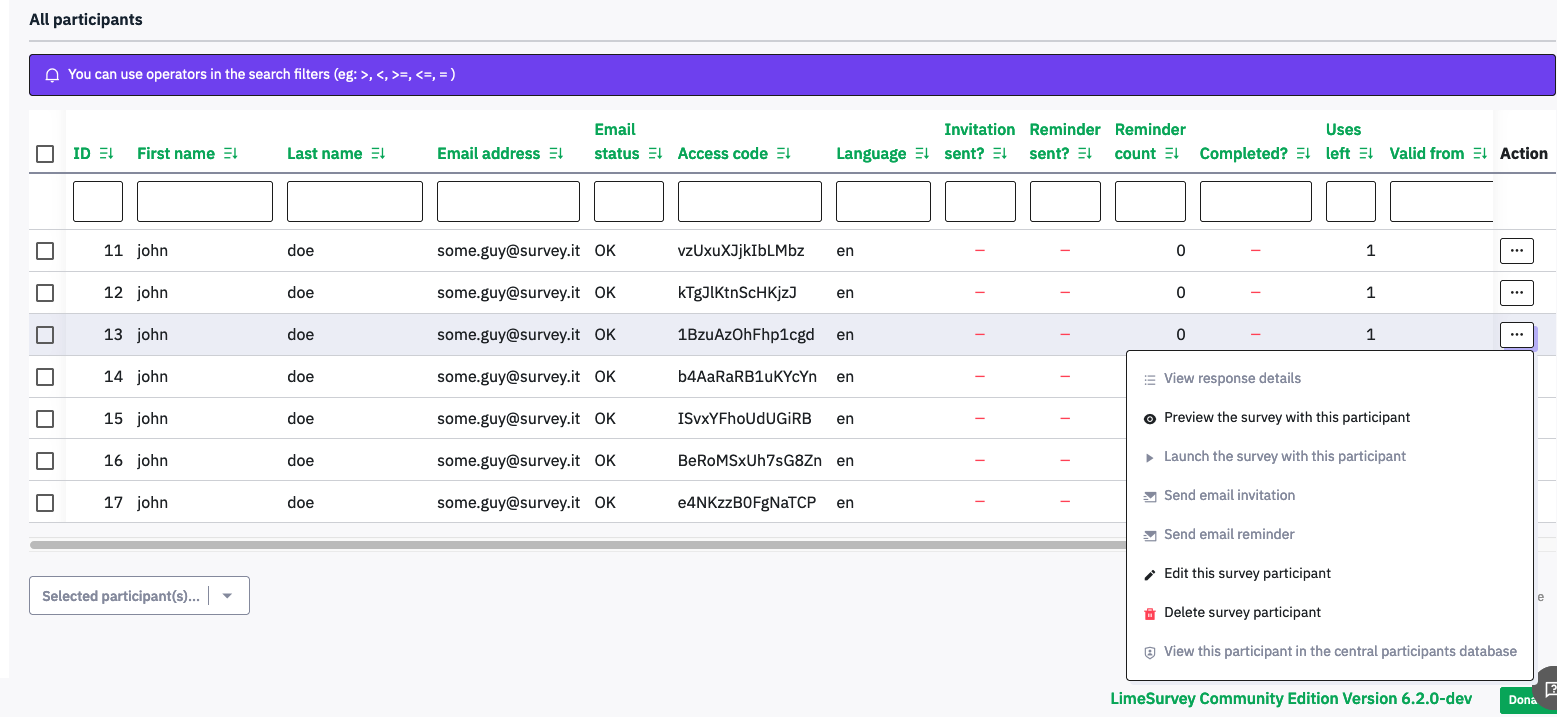The width and height of the screenshot is (1557, 717).
Task: Tick the checkbox for participant ID 16
Action: 45,461
